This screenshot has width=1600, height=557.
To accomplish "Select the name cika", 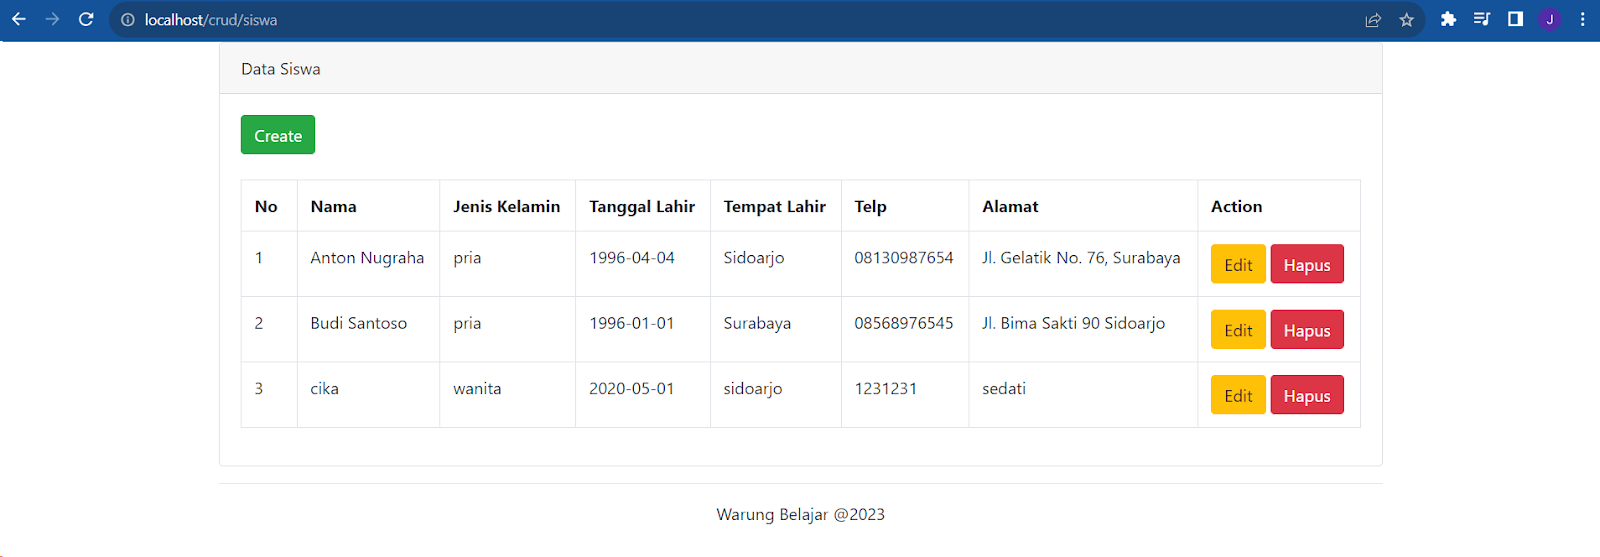I will click(x=324, y=388).
